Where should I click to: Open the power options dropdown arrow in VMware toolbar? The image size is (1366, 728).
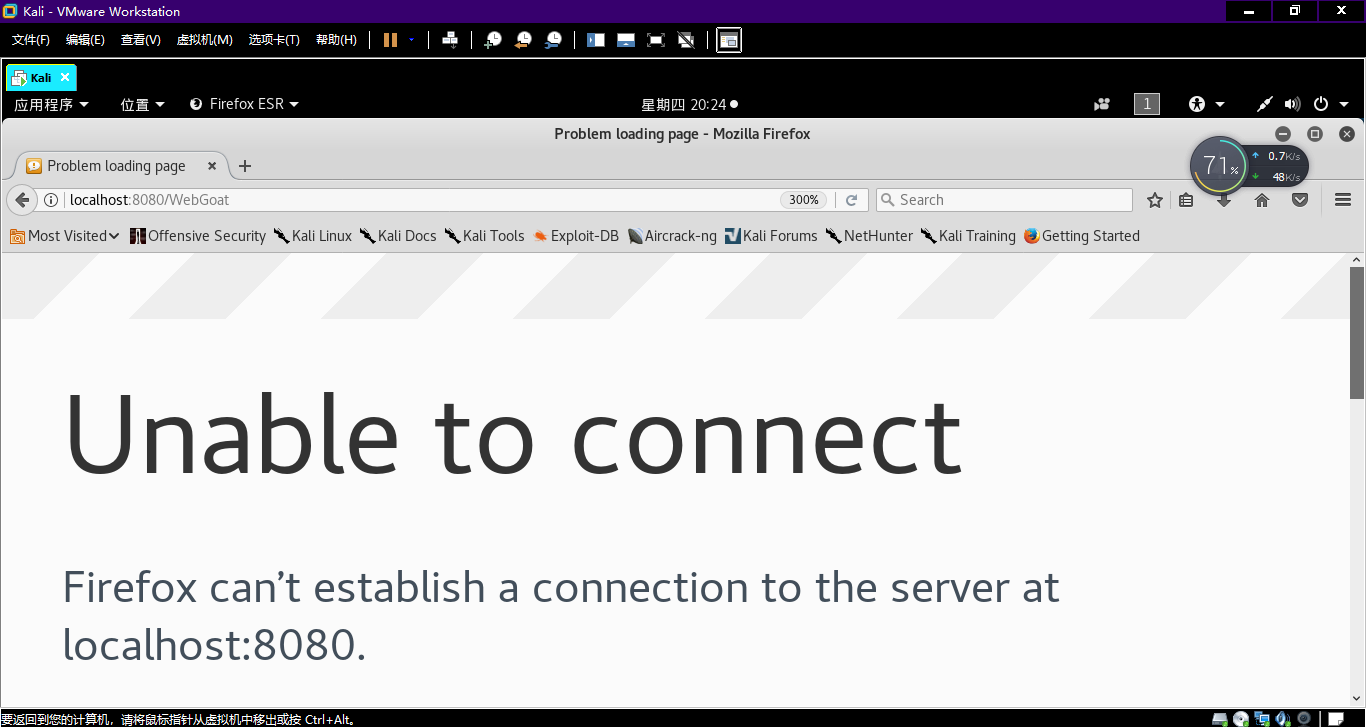click(411, 40)
